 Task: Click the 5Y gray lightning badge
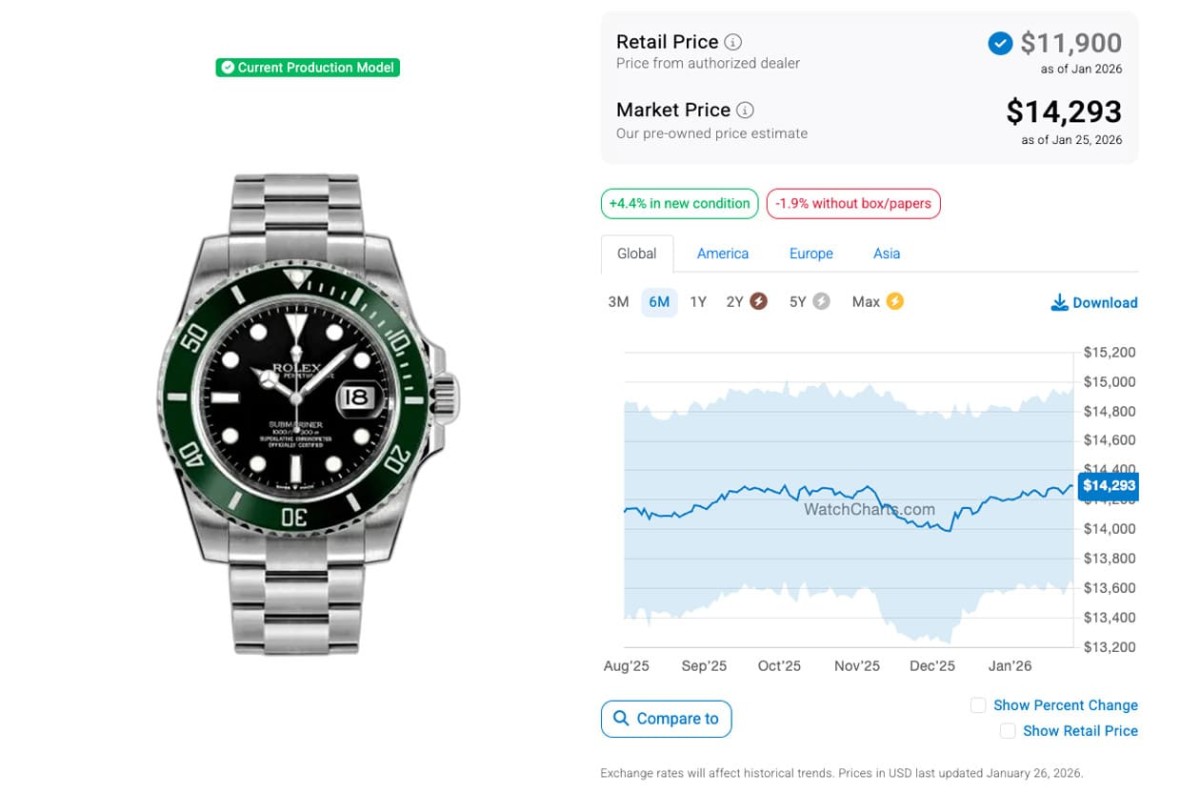coord(821,301)
